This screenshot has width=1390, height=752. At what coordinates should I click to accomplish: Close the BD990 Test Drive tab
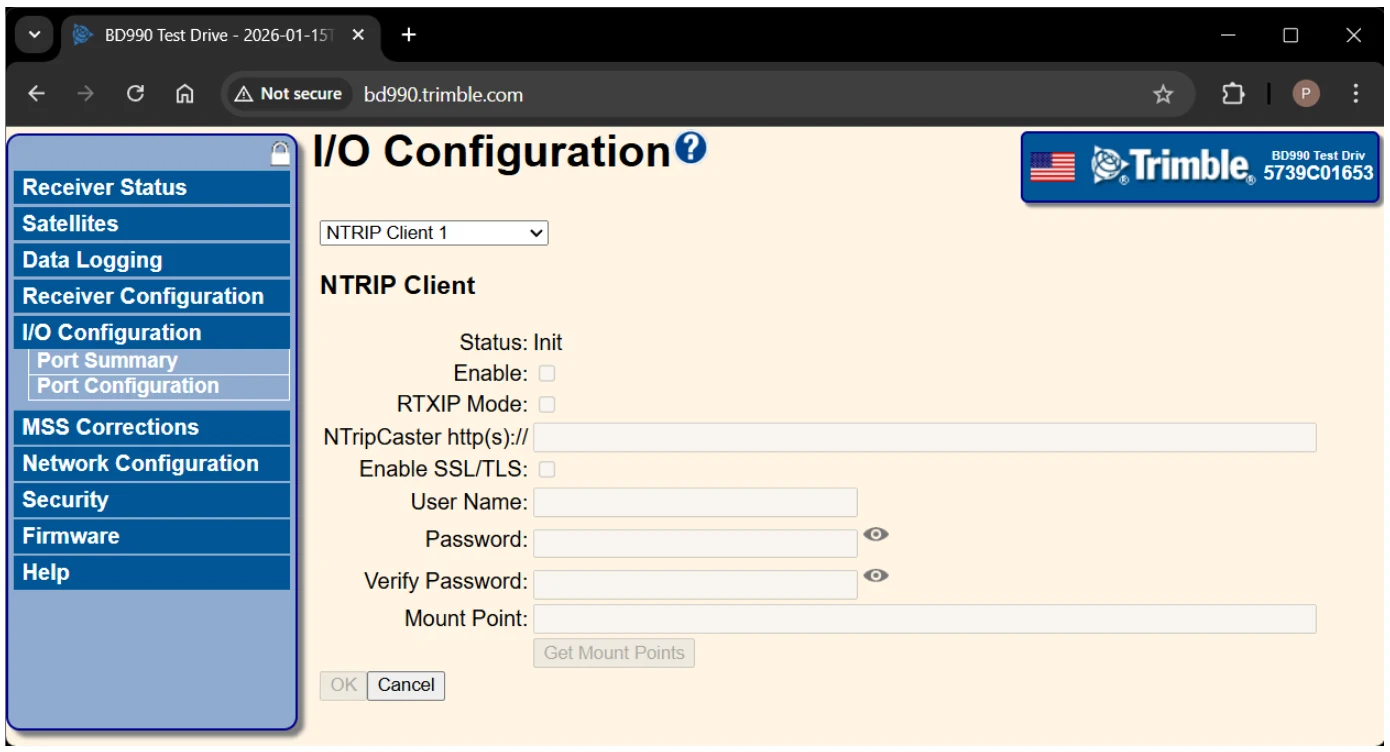[x=358, y=35]
